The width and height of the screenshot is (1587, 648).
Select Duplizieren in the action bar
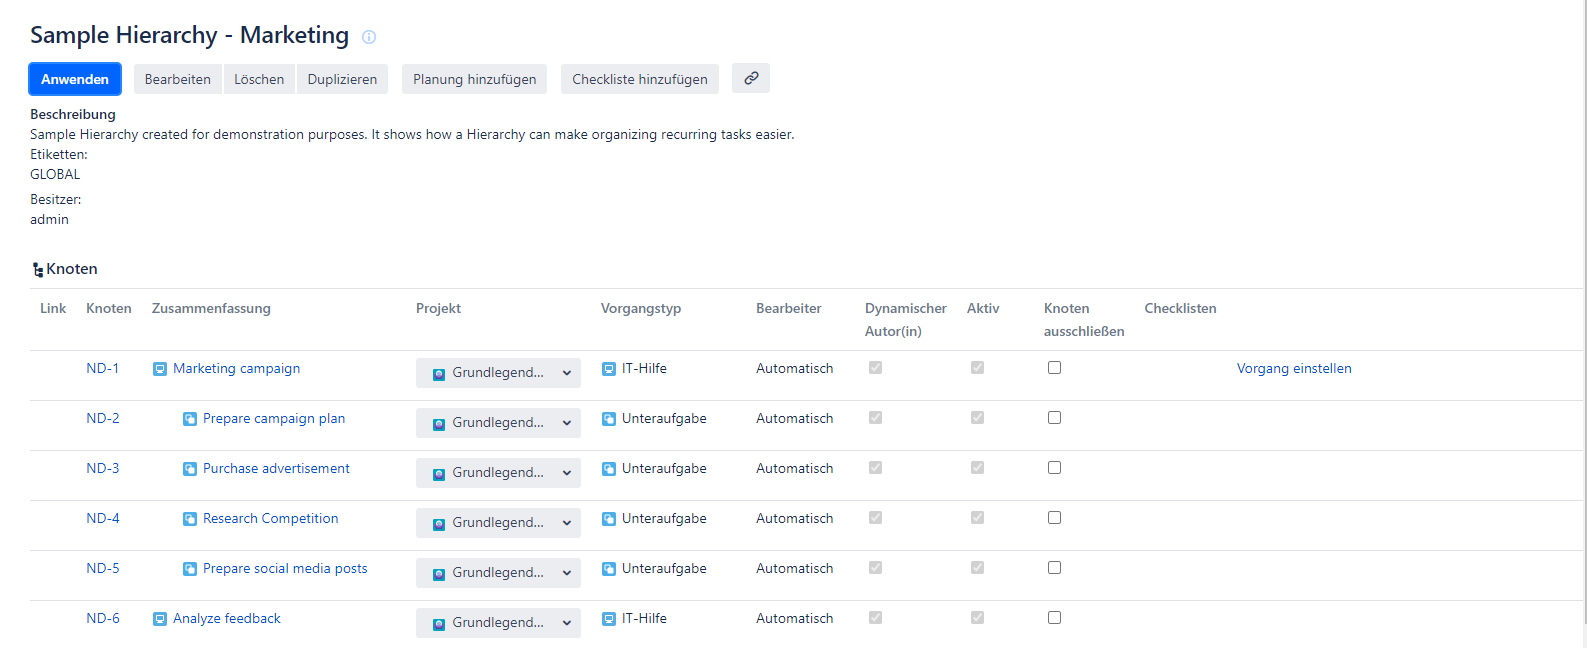click(342, 79)
